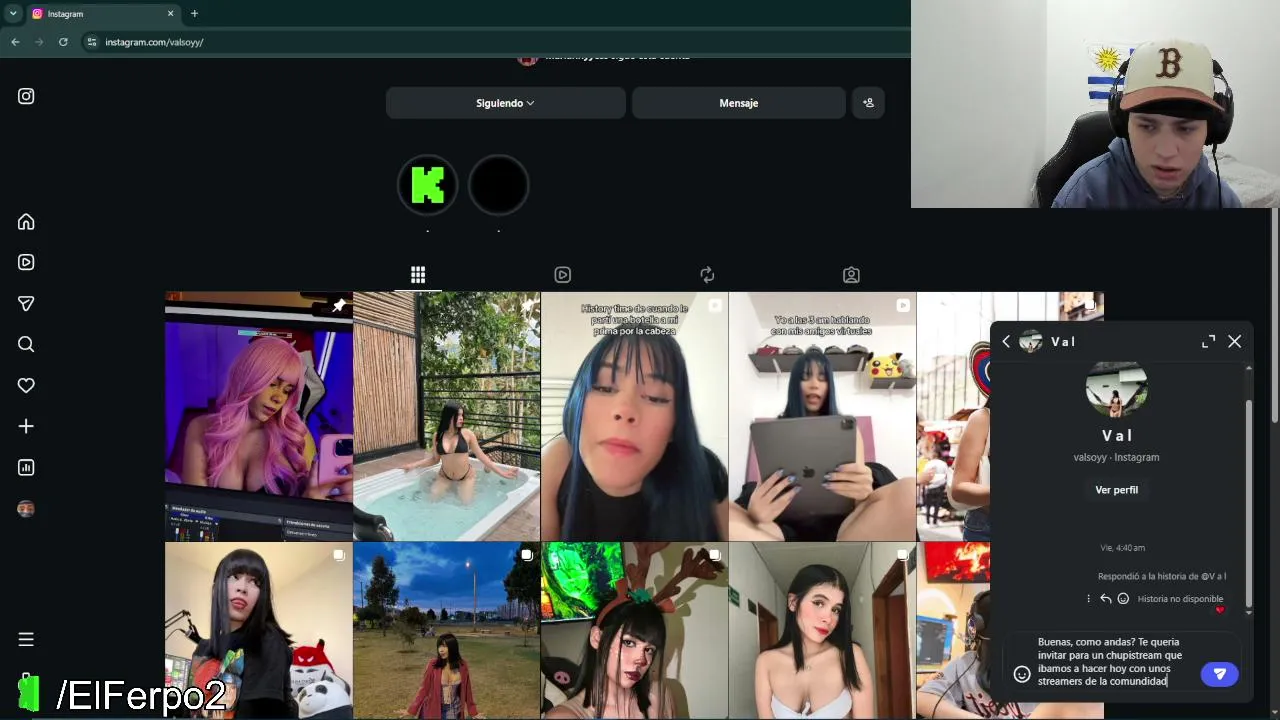Switch to the tagged photos tab
The height and width of the screenshot is (720, 1280).
tap(851, 275)
